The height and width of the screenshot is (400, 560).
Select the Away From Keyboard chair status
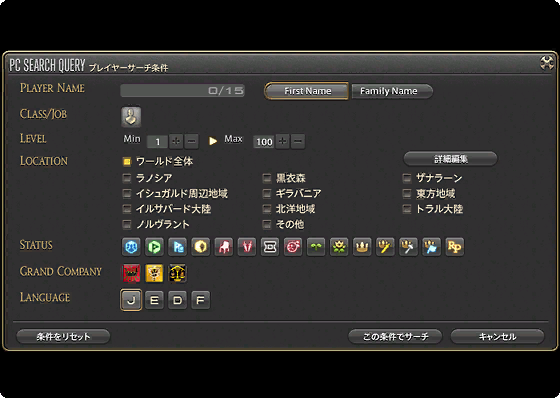[x=224, y=246]
